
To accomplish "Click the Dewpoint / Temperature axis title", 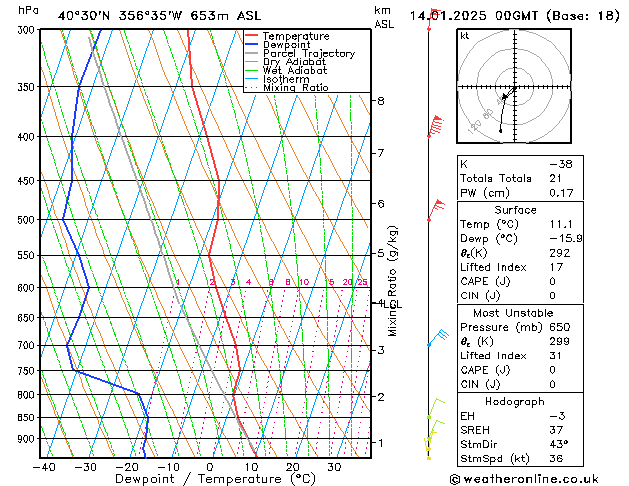I will click(215, 479).
